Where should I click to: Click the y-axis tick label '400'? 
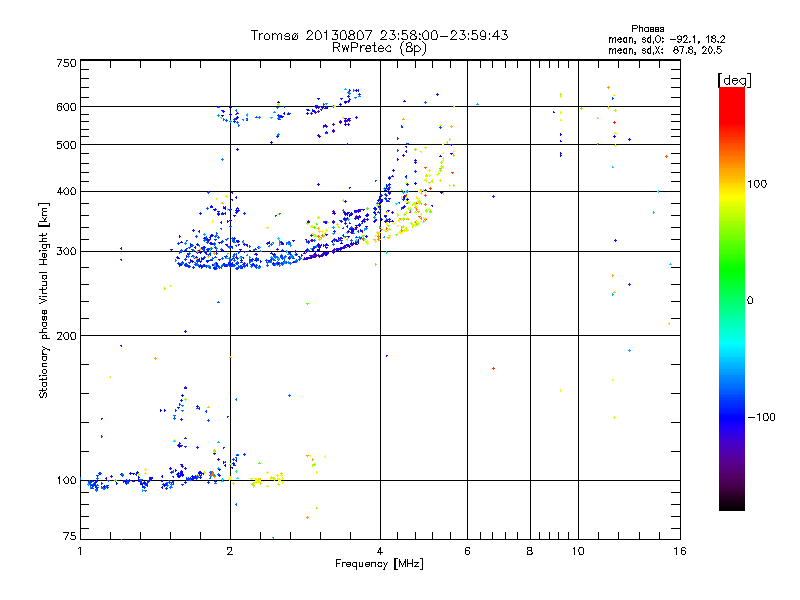(66, 191)
